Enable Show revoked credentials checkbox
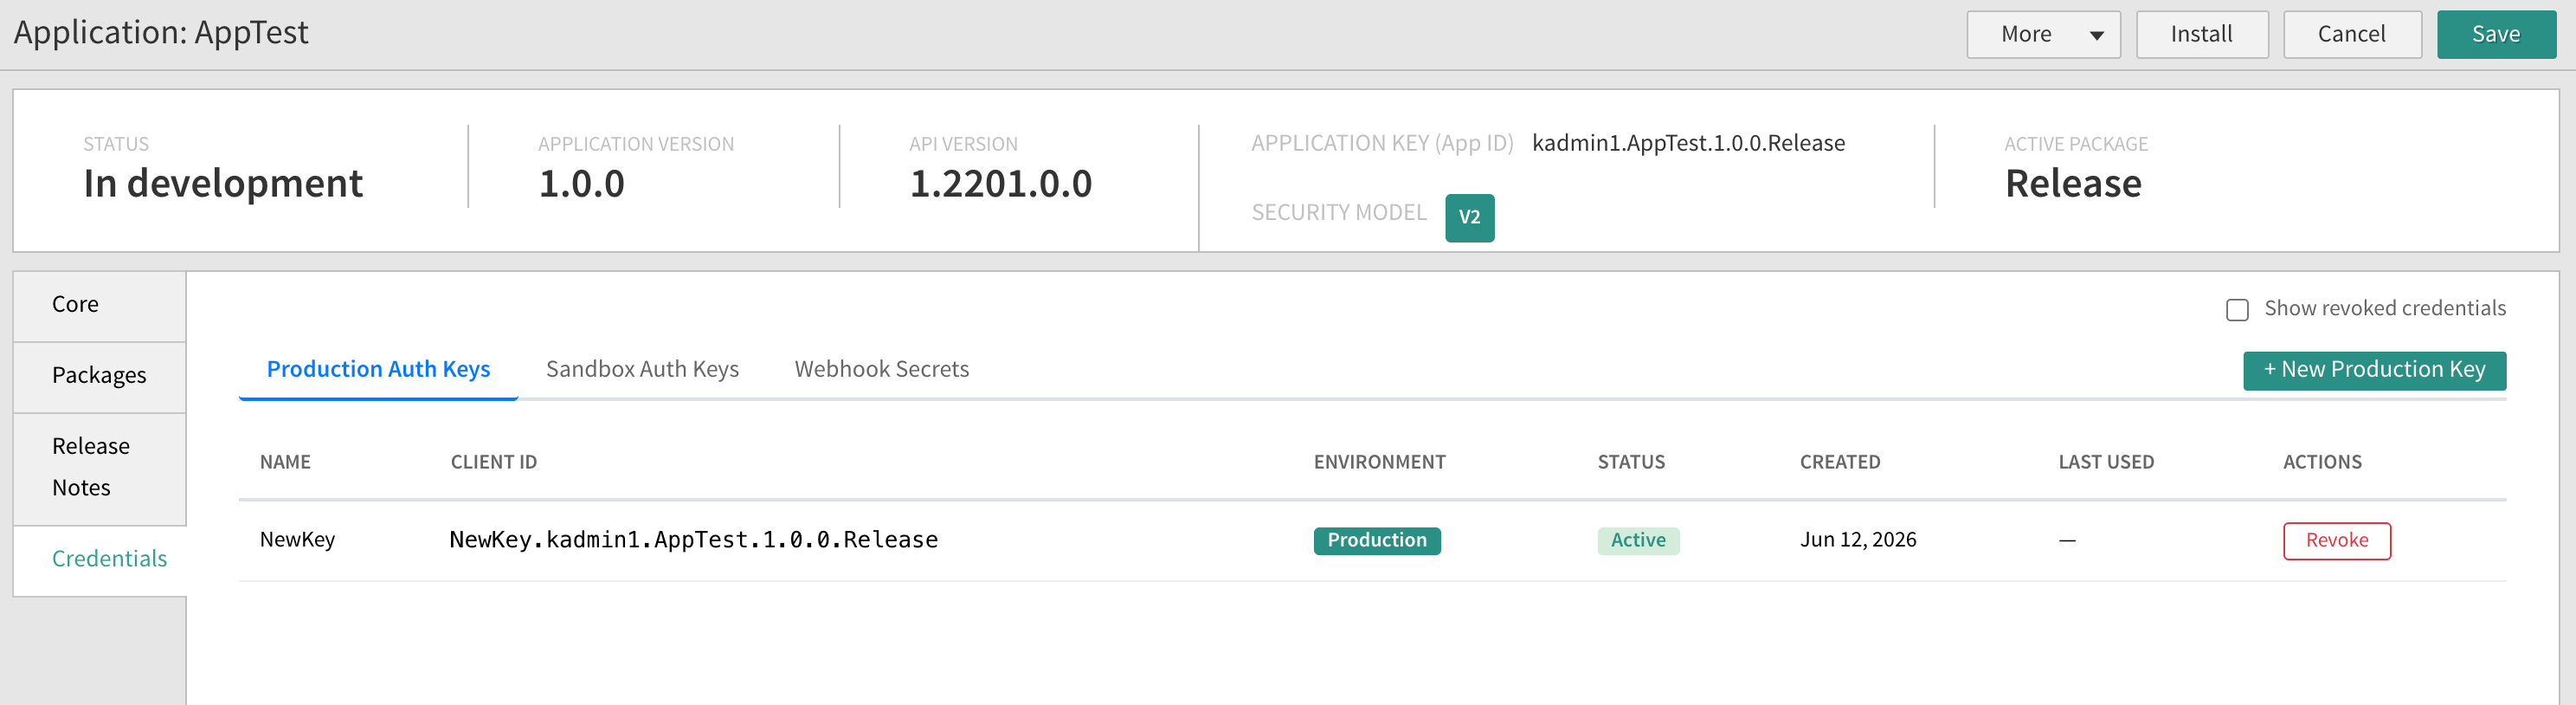Screen dimensions: 2576x705 click(x=2237, y=309)
